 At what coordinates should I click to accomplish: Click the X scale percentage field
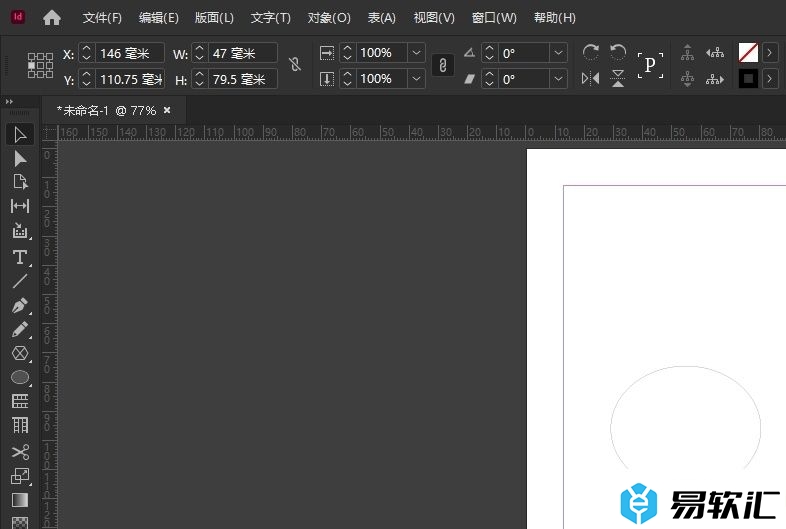[x=381, y=53]
